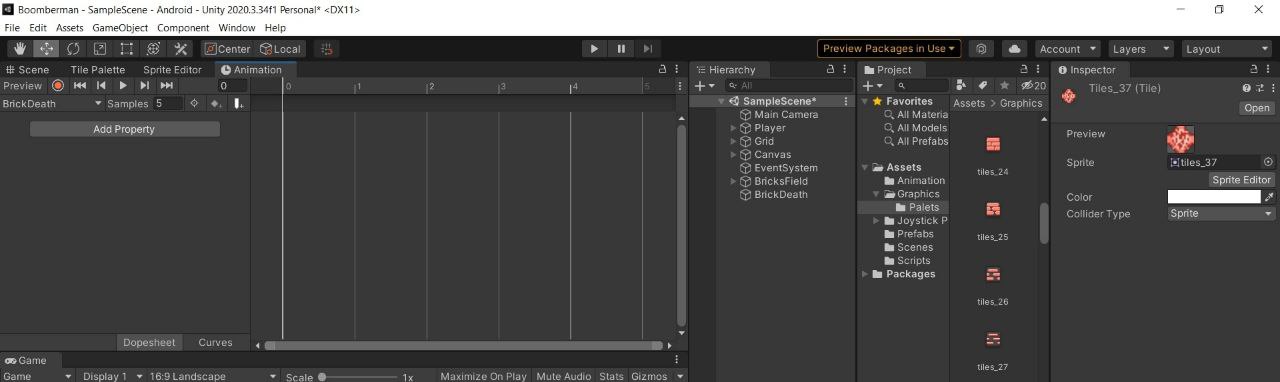Go to previous animation keyframe

101,86
